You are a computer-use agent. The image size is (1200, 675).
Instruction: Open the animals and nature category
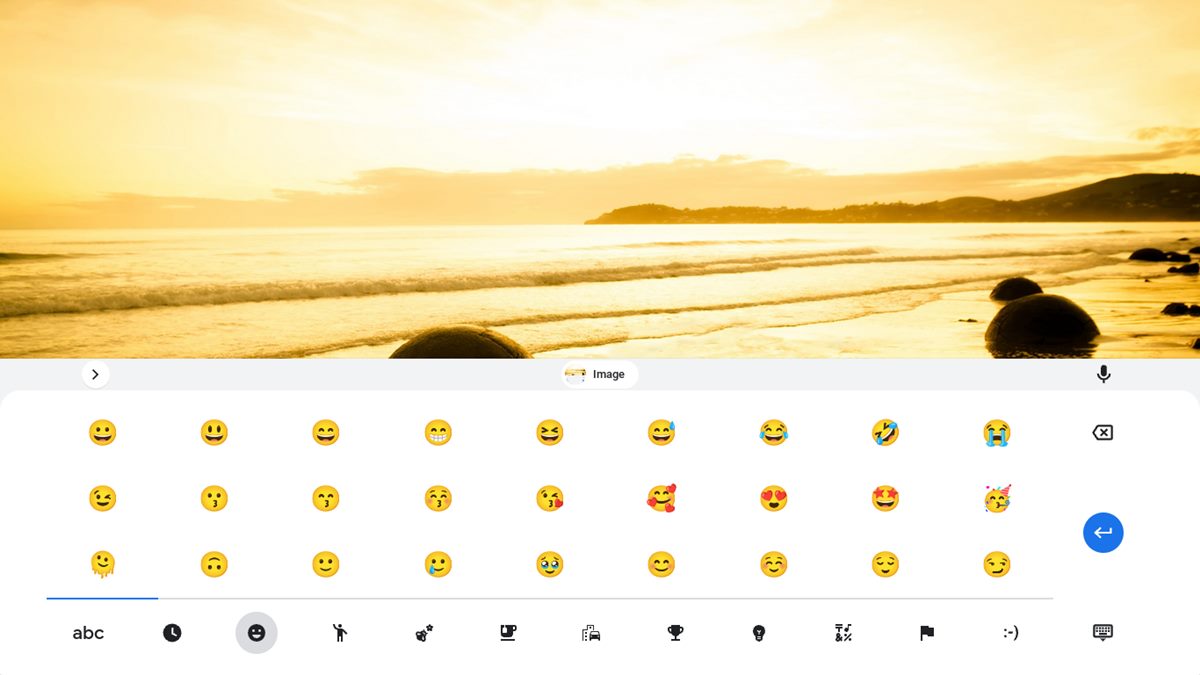pos(424,632)
